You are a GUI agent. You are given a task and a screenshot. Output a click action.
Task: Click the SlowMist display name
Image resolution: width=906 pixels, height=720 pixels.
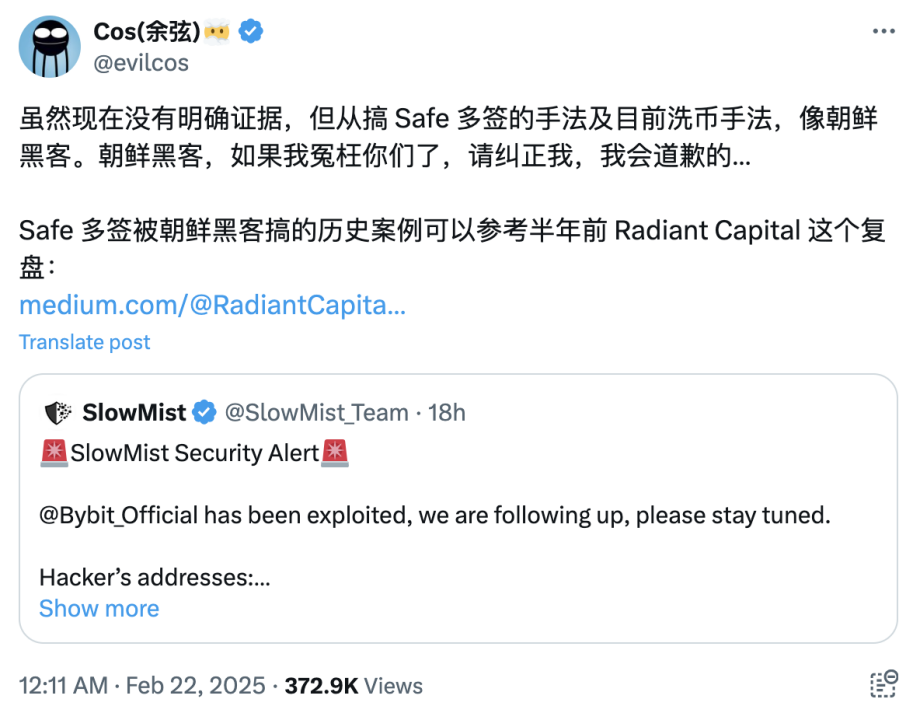point(134,412)
